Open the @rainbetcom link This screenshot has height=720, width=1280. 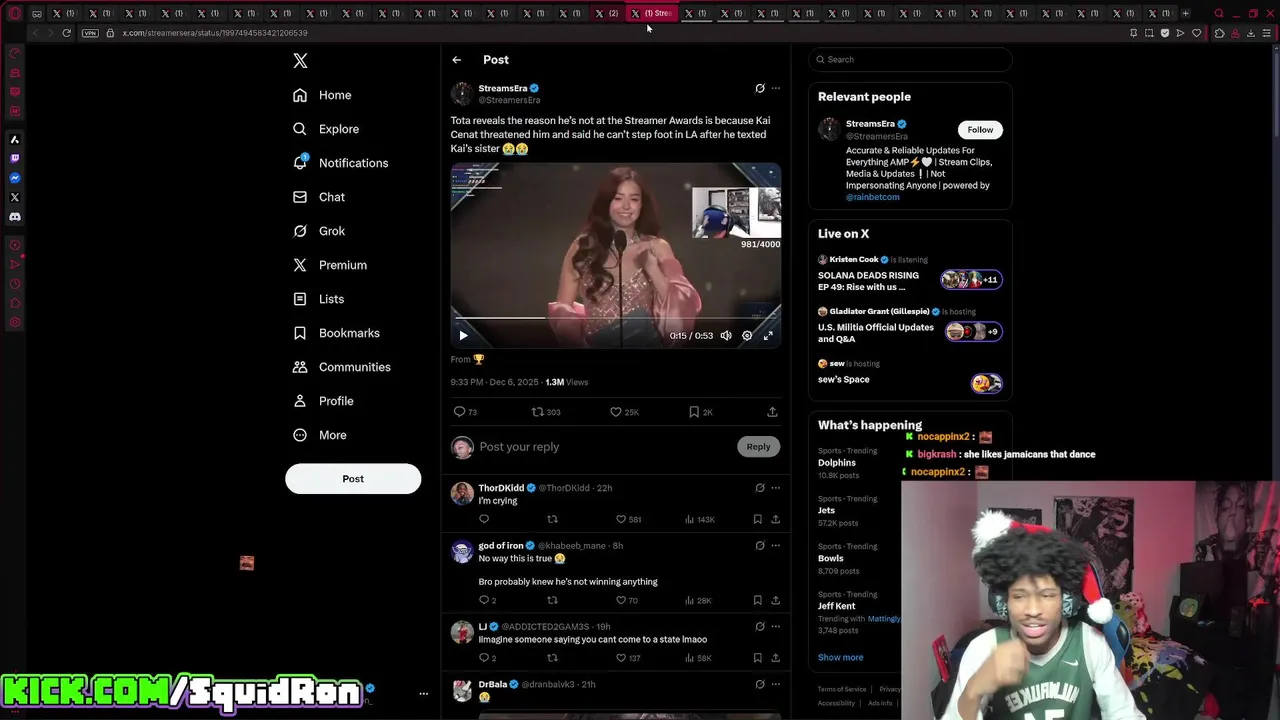[873, 197]
